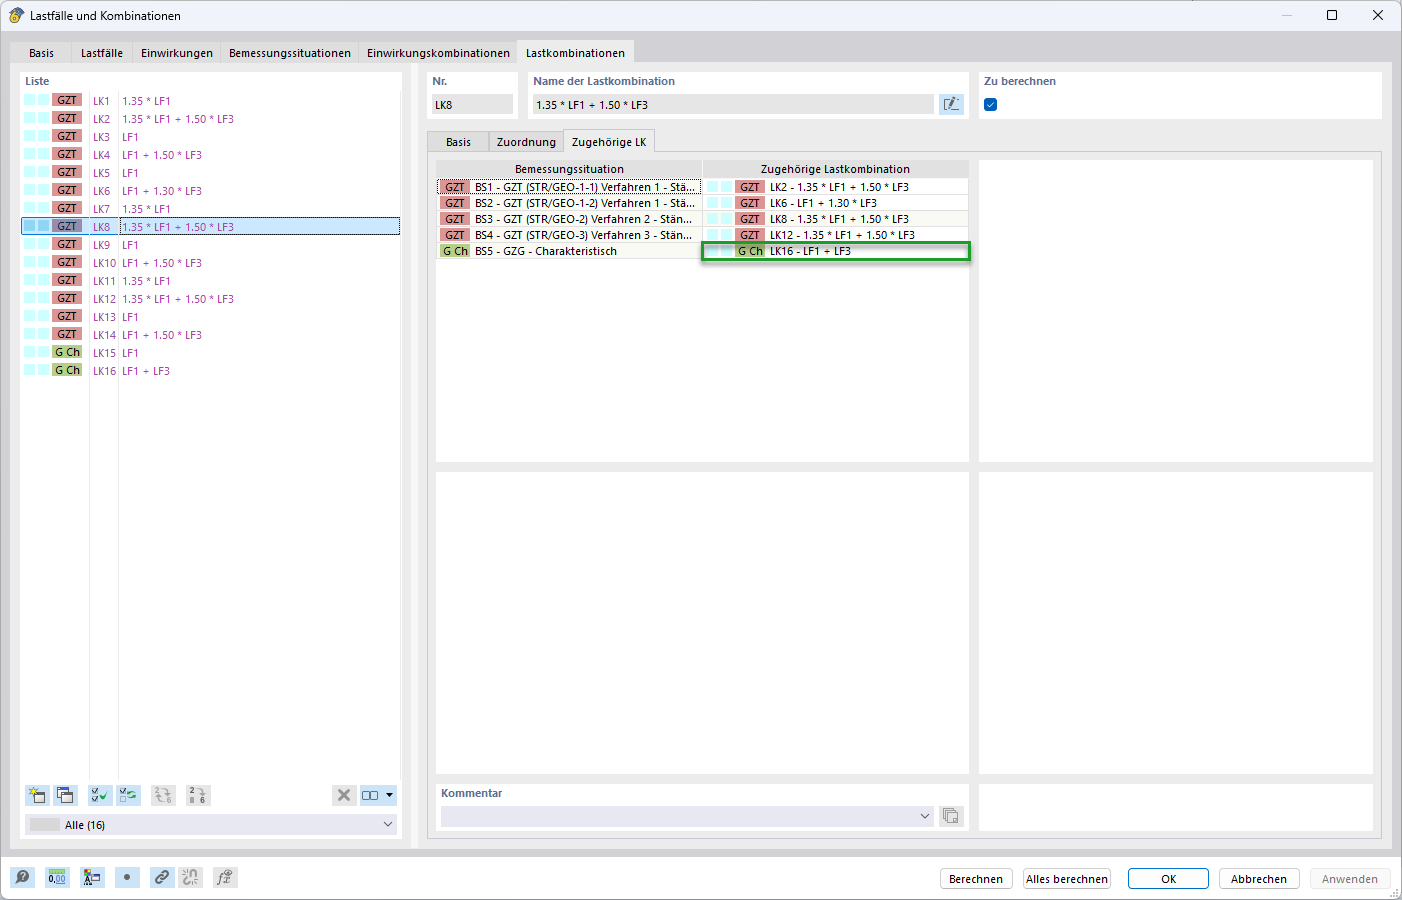Open the Lastfälle tab
The width and height of the screenshot is (1402, 900).
[x=102, y=53]
